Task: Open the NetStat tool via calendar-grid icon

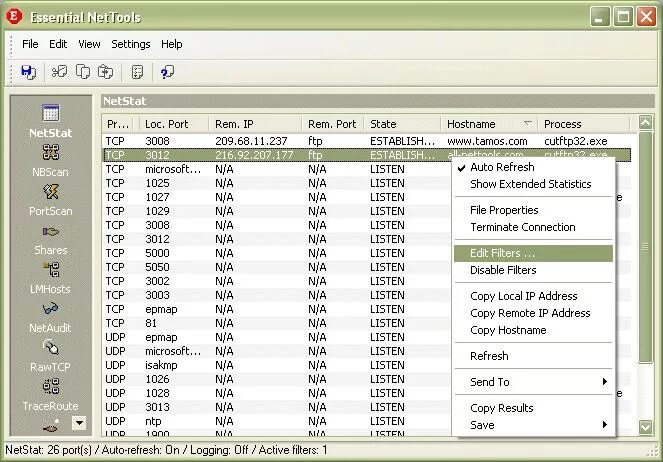Action: (x=50, y=113)
